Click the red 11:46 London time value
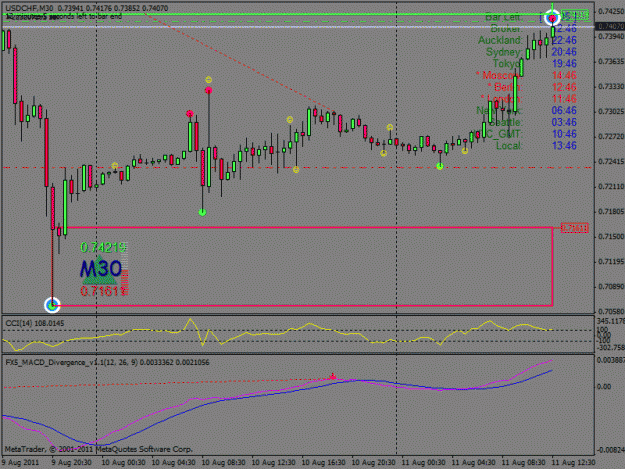The height and width of the screenshot is (469, 625). [564, 98]
